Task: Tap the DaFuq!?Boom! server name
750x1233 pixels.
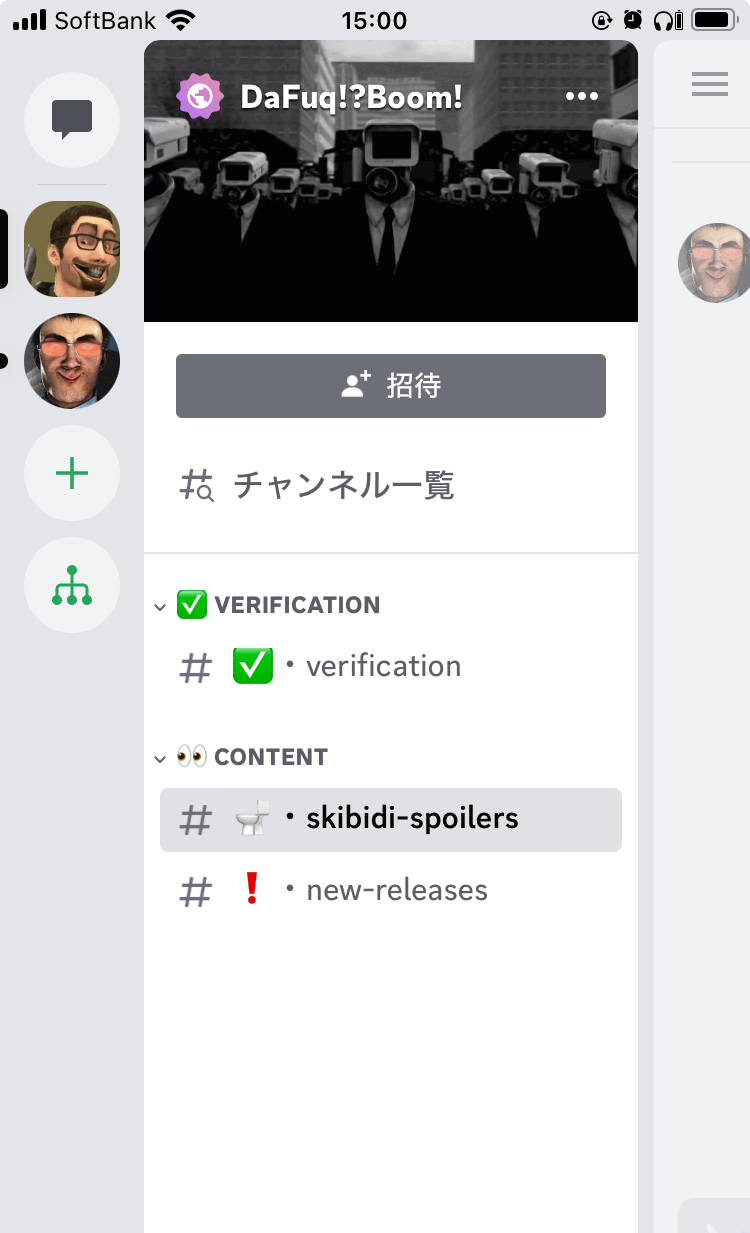Action: click(x=351, y=97)
